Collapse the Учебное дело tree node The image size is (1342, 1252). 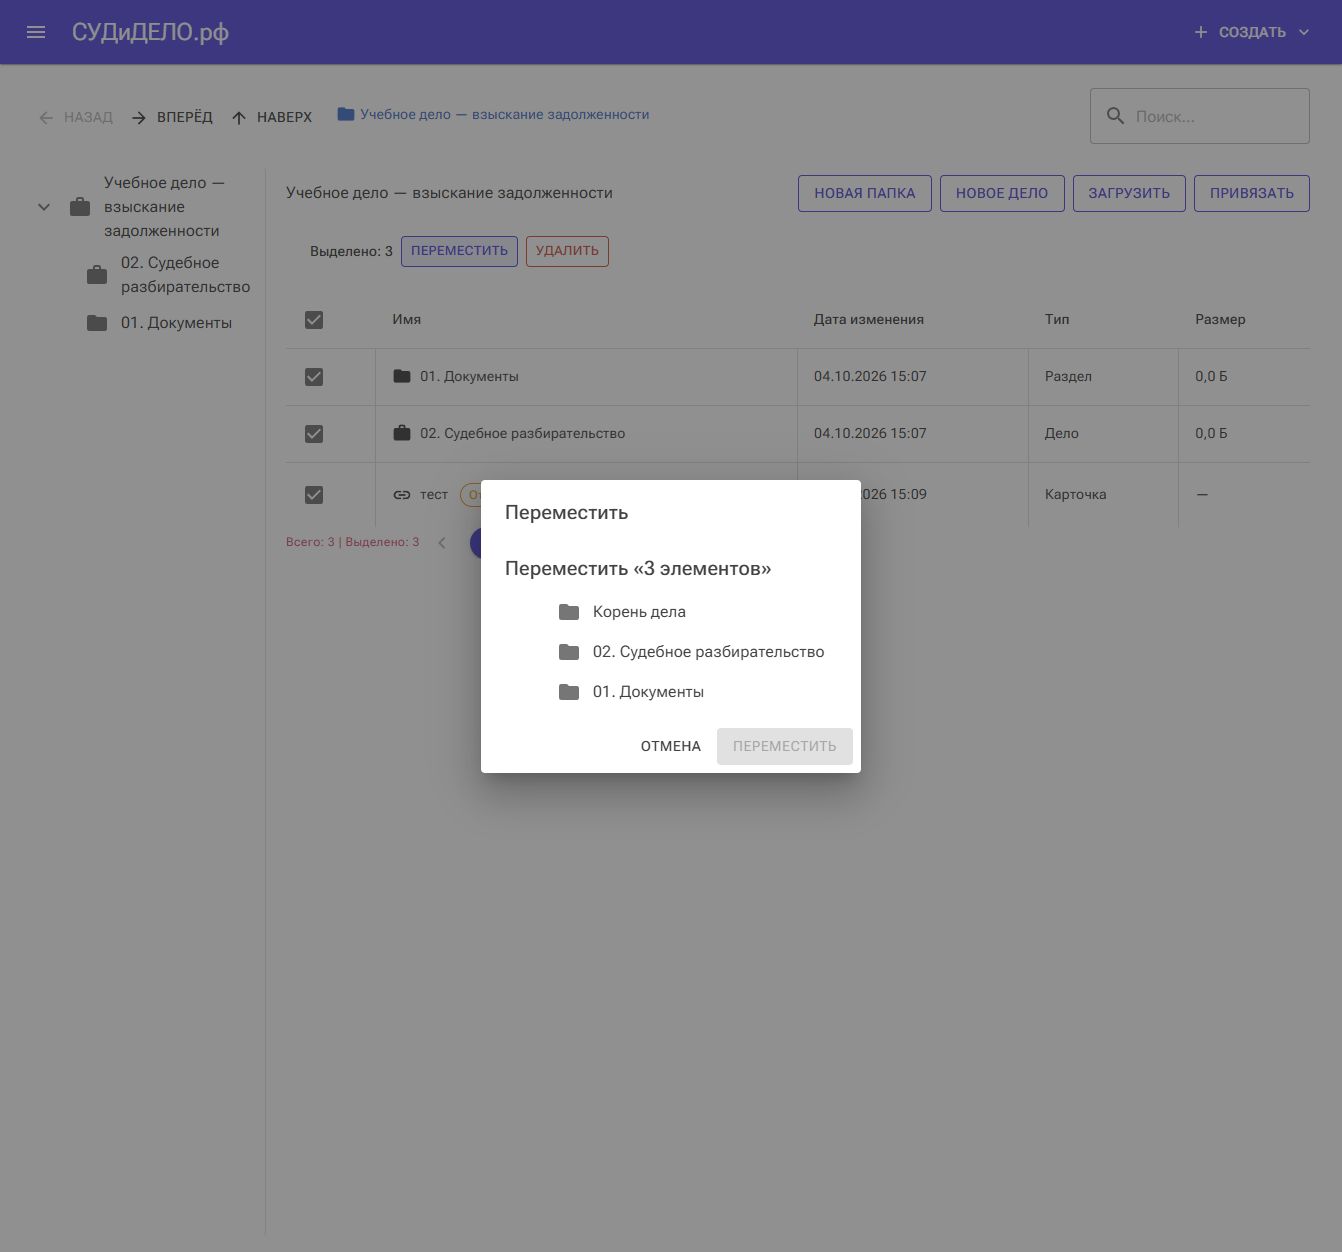44,207
